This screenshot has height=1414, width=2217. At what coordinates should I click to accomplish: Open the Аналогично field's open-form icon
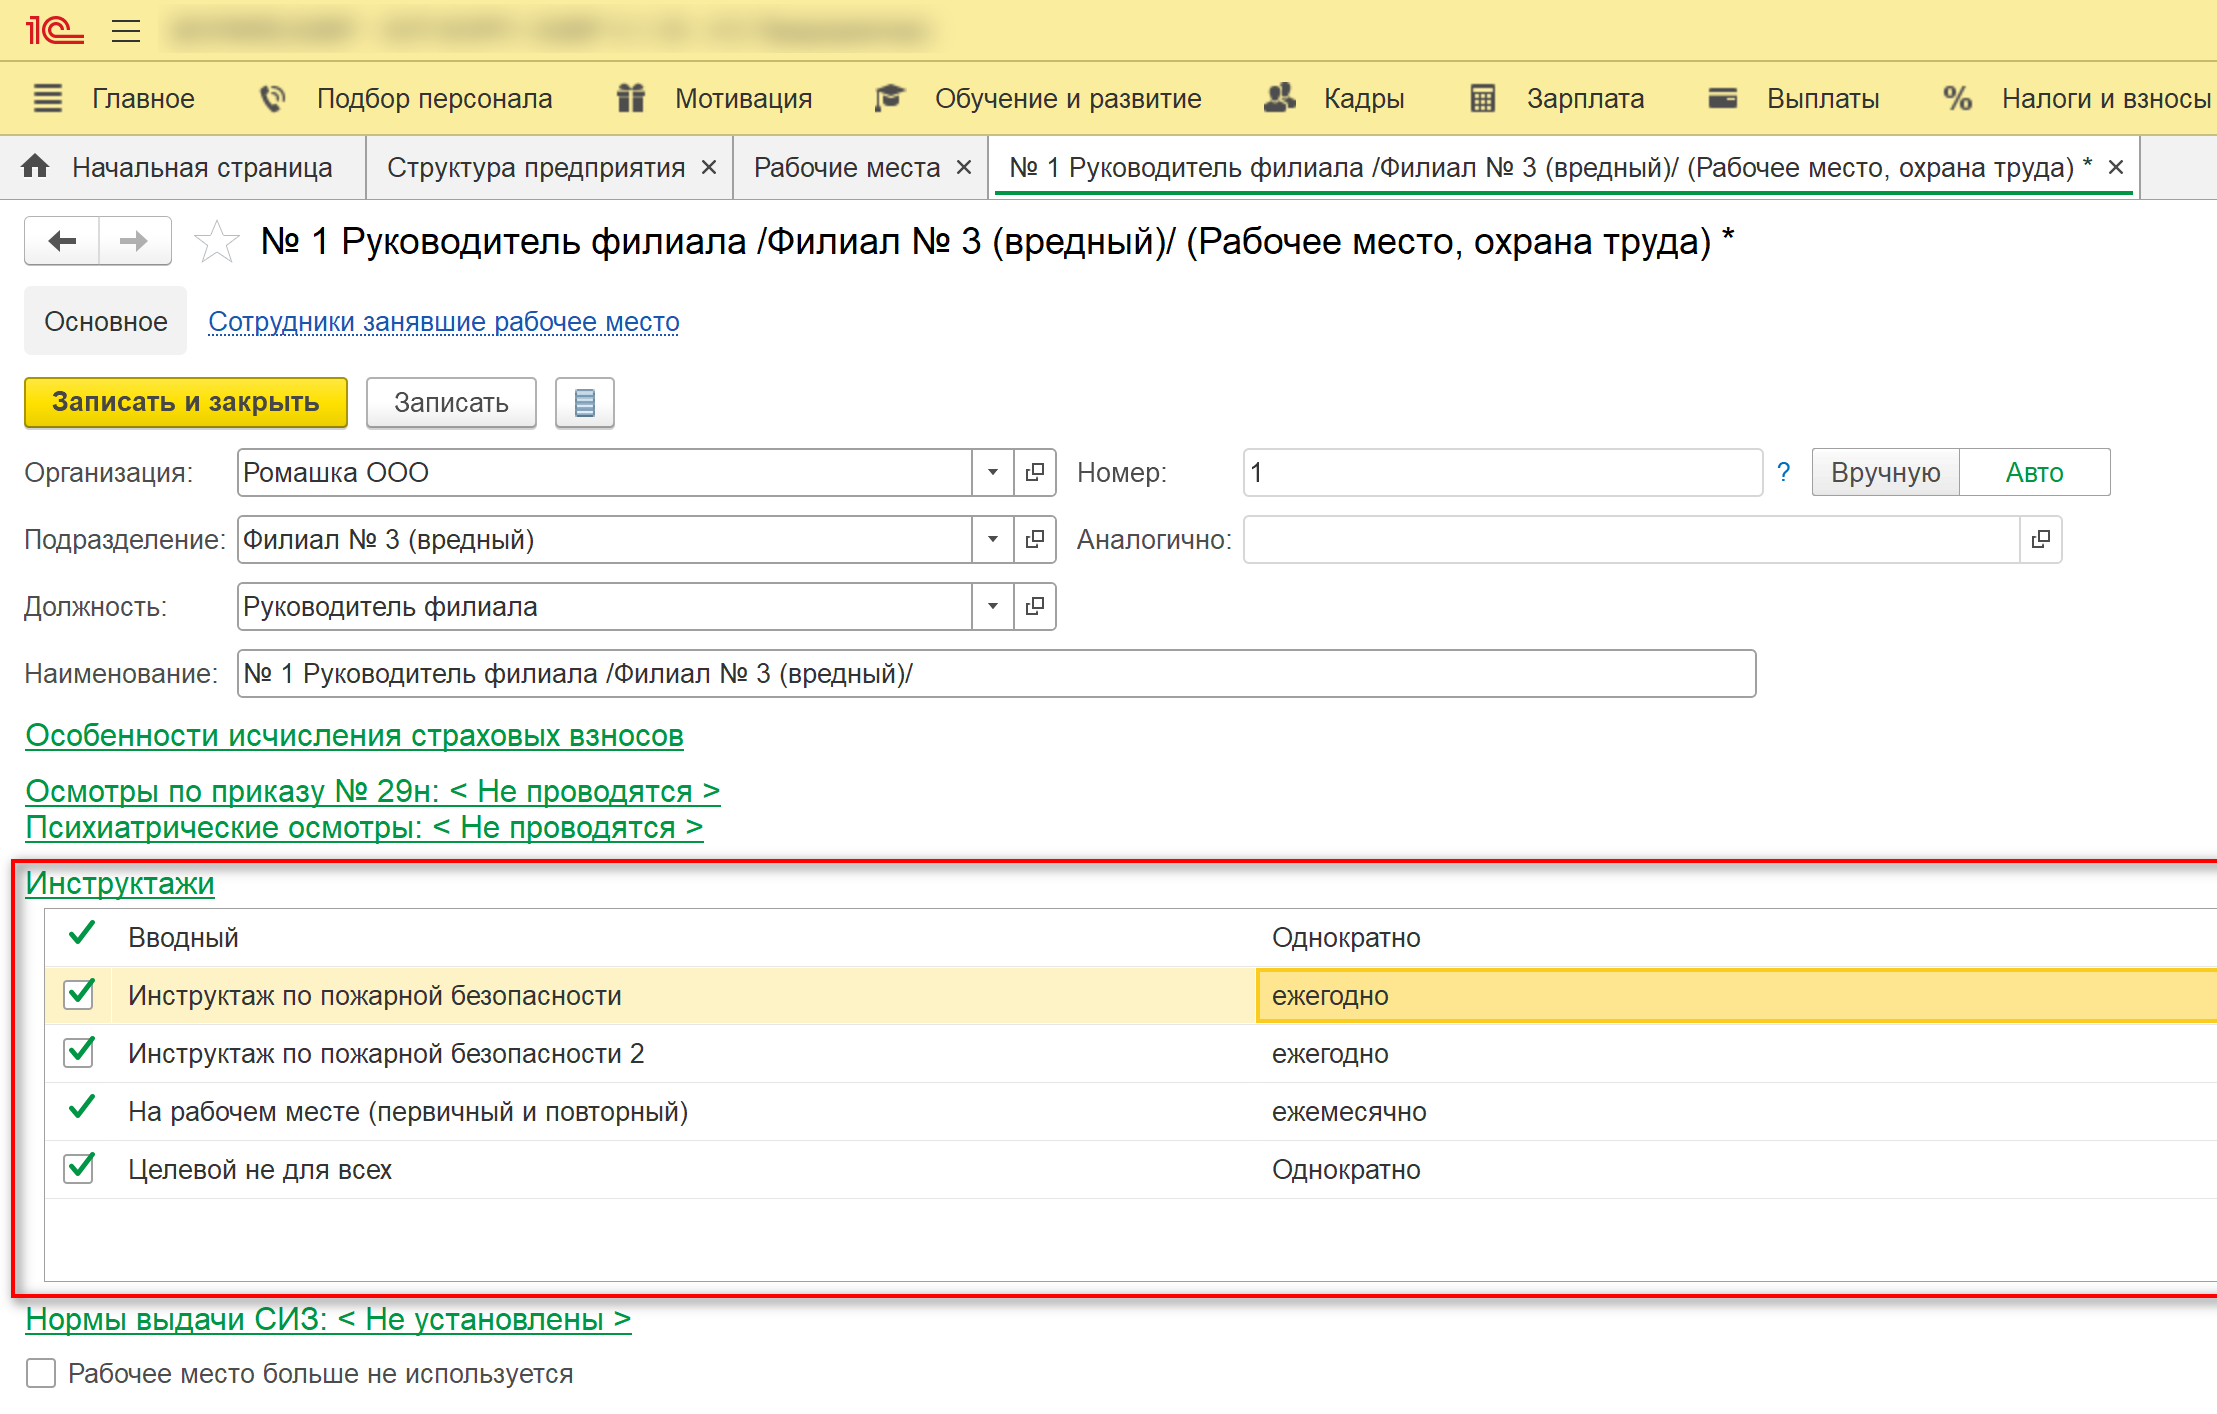[x=2041, y=540]
